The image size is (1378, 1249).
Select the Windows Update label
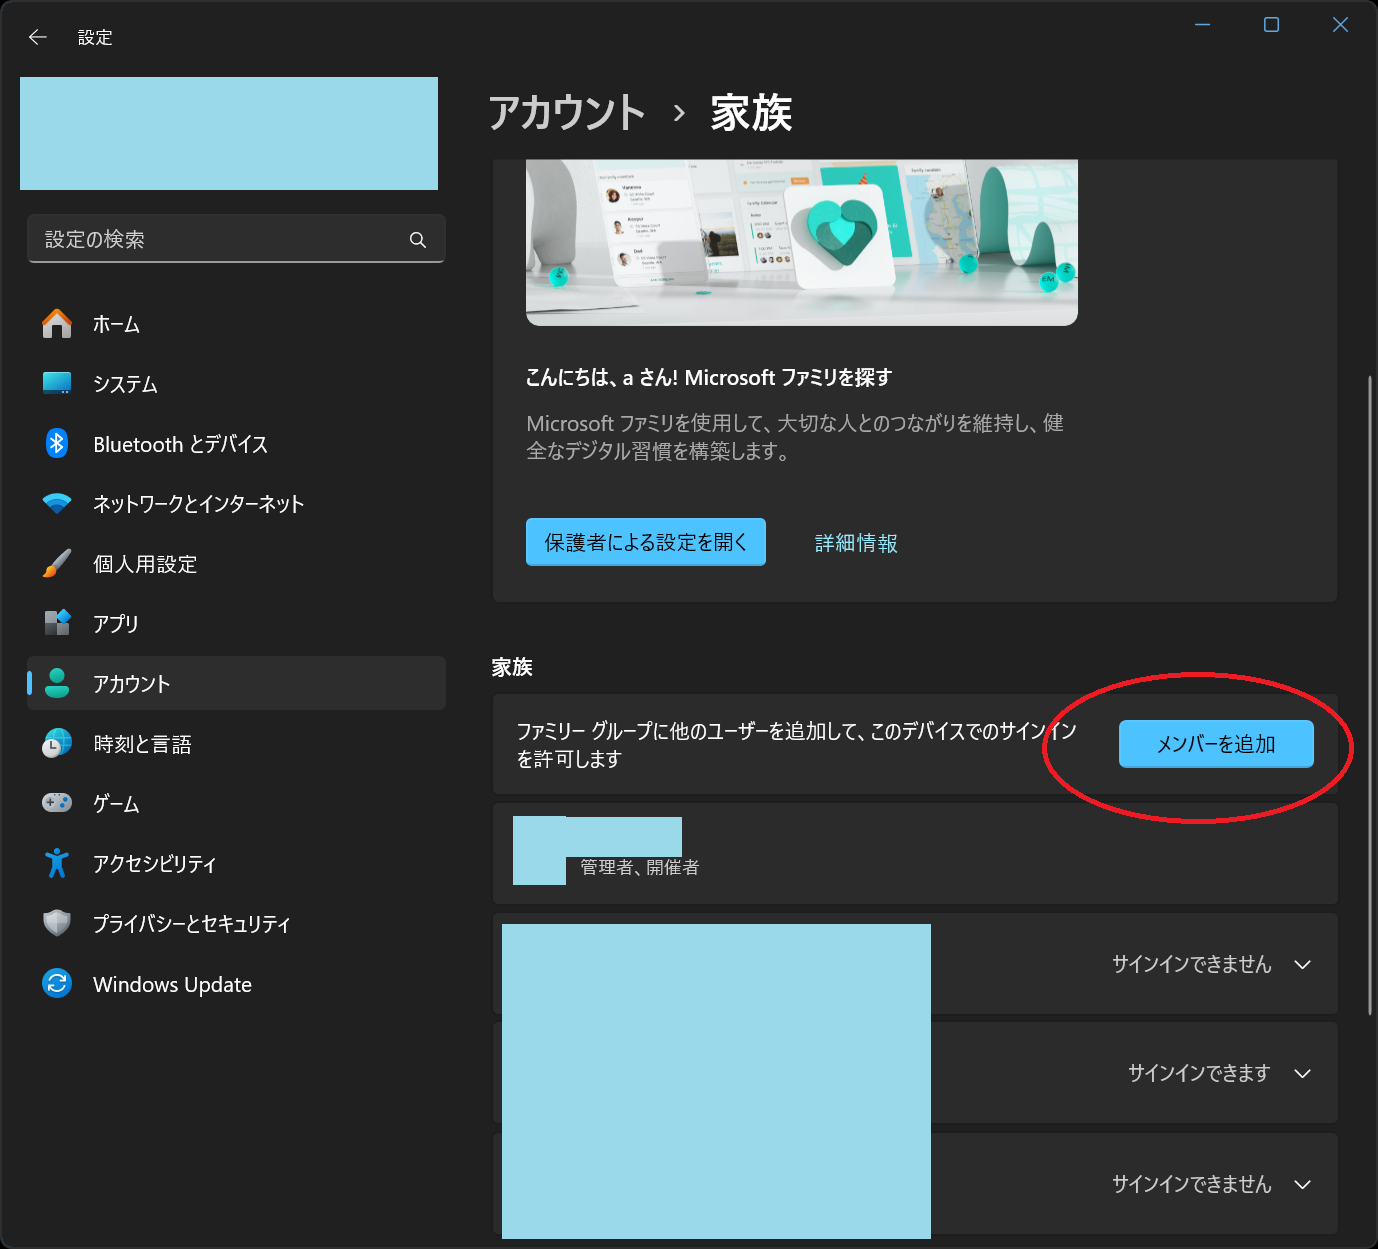(x=172, y=984)
